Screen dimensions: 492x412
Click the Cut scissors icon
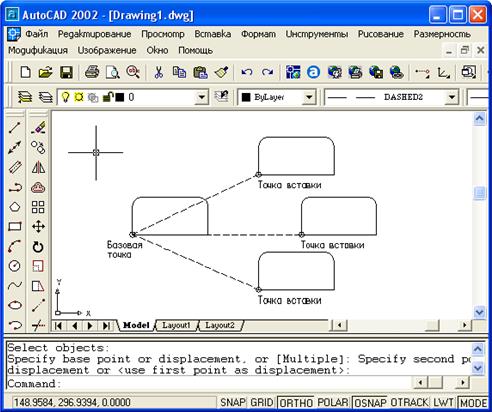pyautogui.click(x=159, y=72)
